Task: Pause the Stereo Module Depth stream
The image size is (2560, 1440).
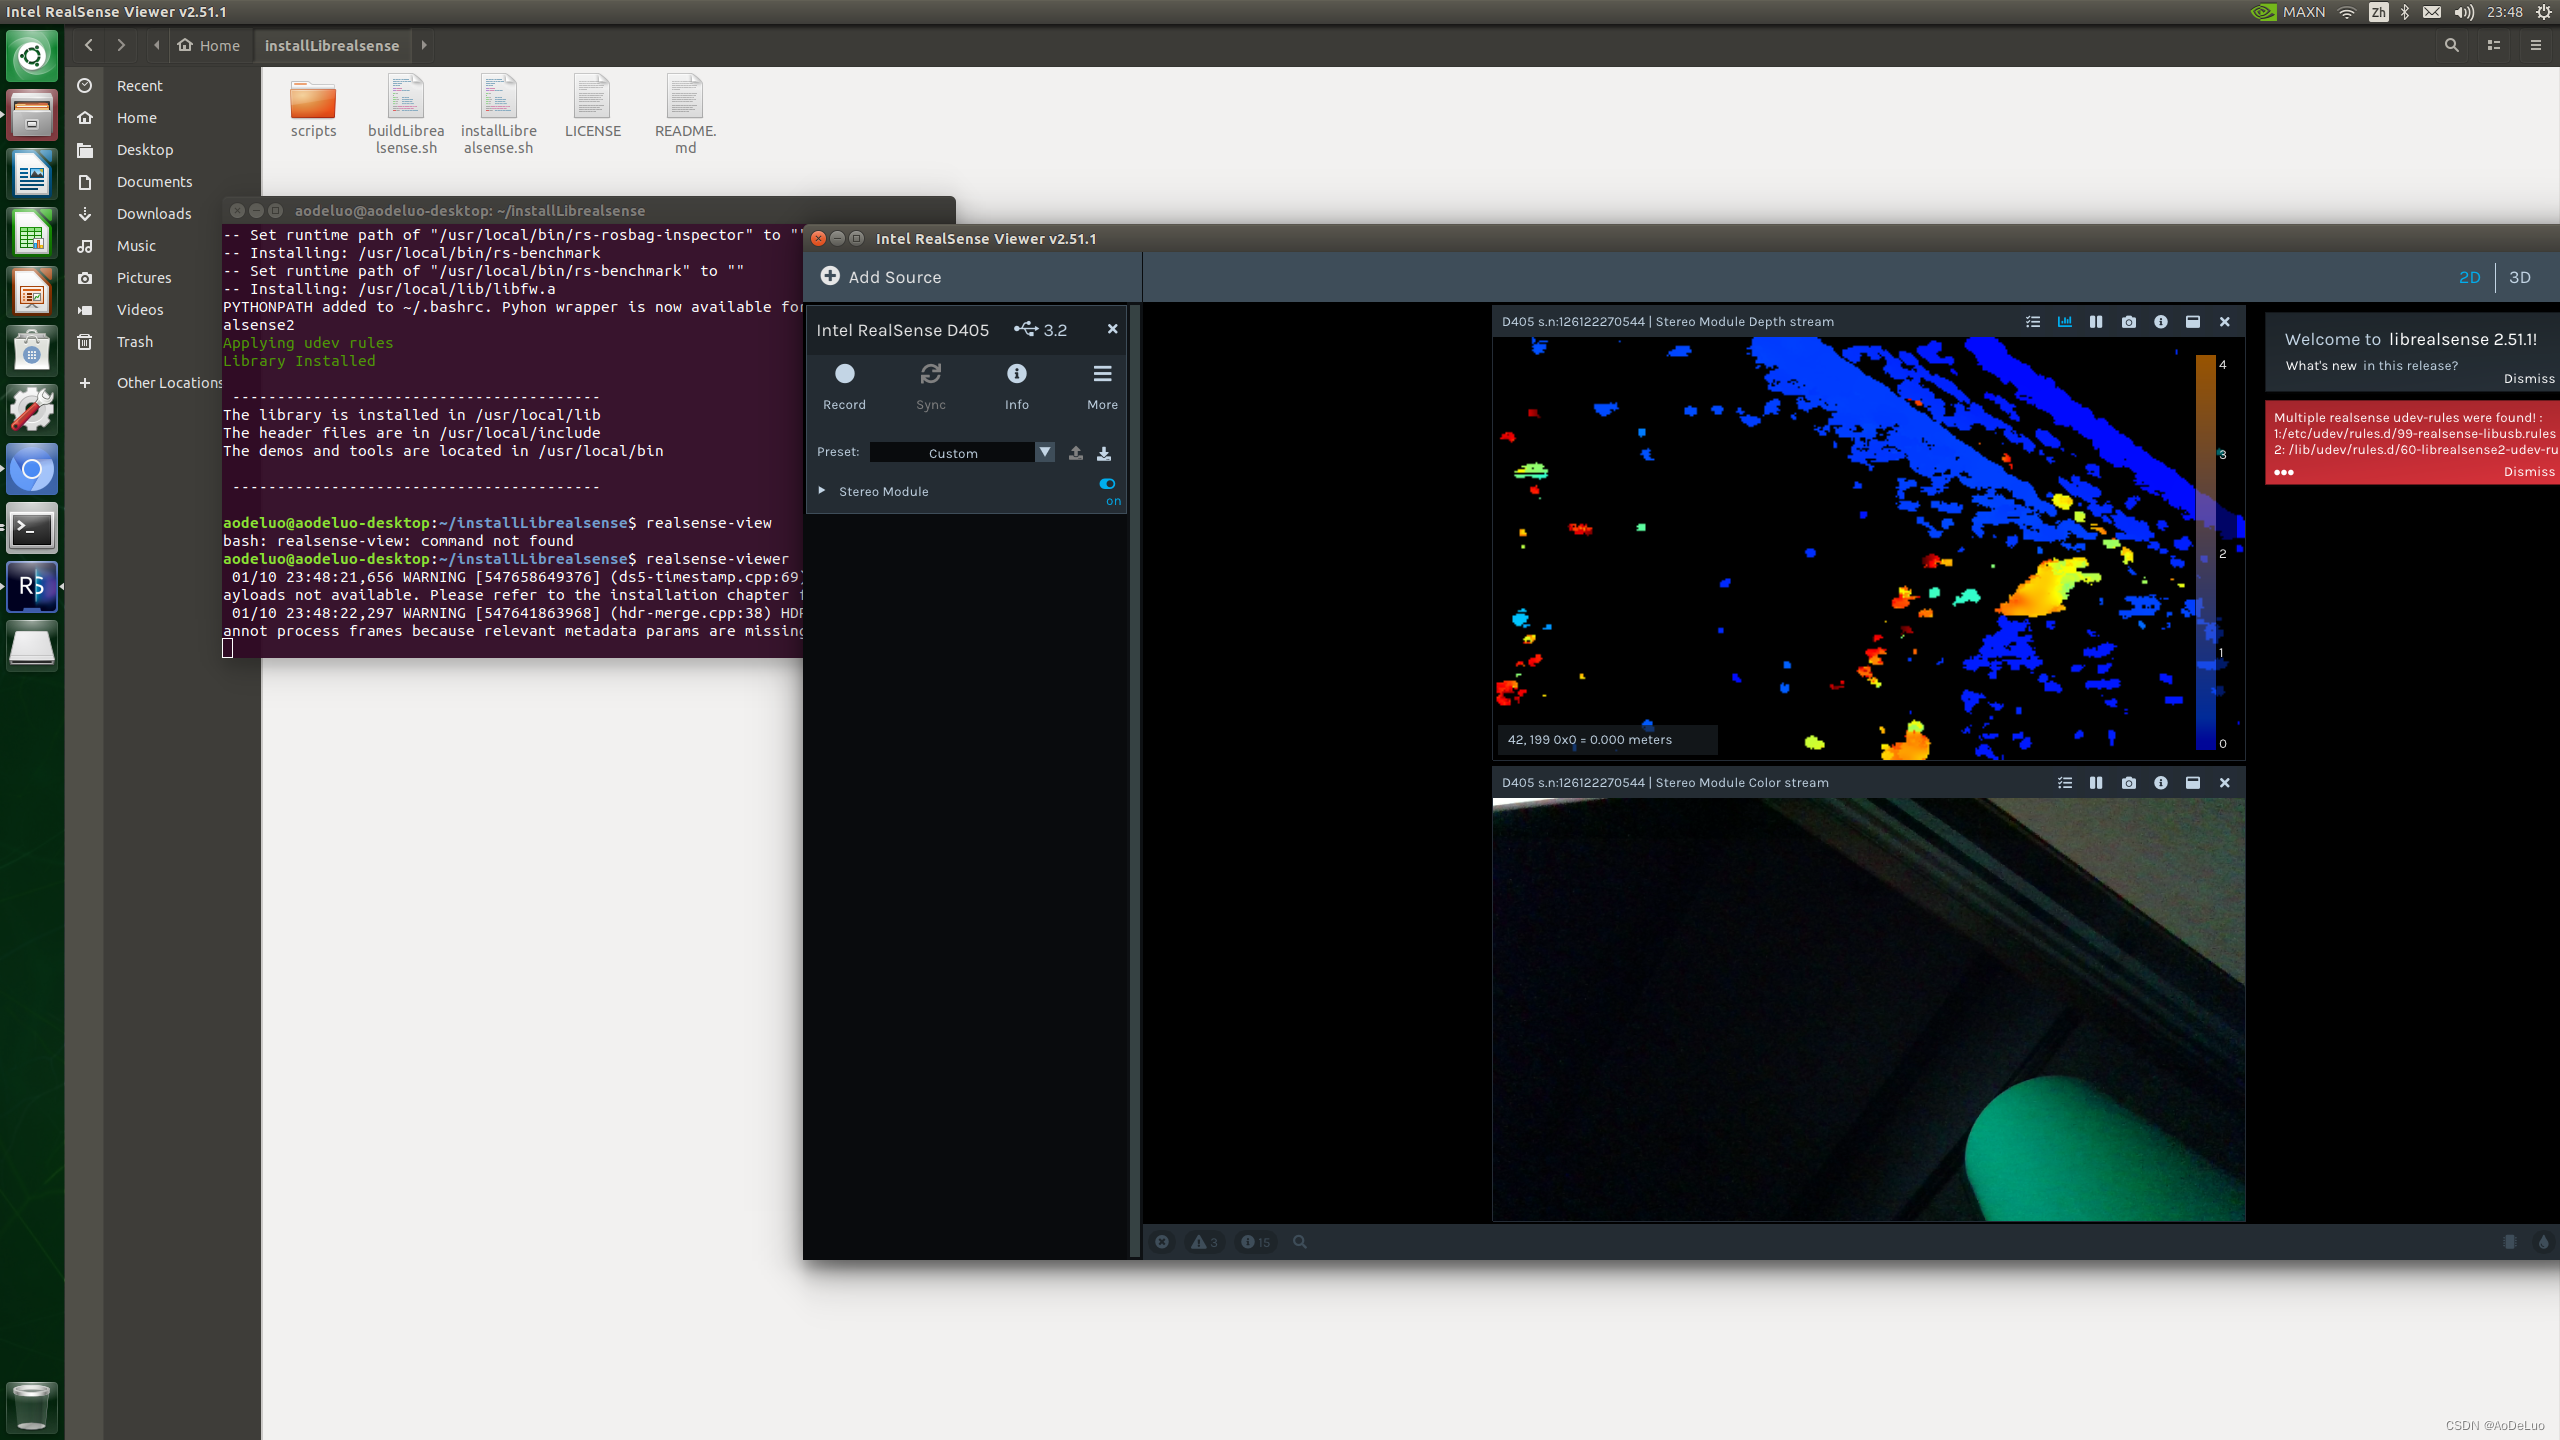Action: (x=2096, y=321)
